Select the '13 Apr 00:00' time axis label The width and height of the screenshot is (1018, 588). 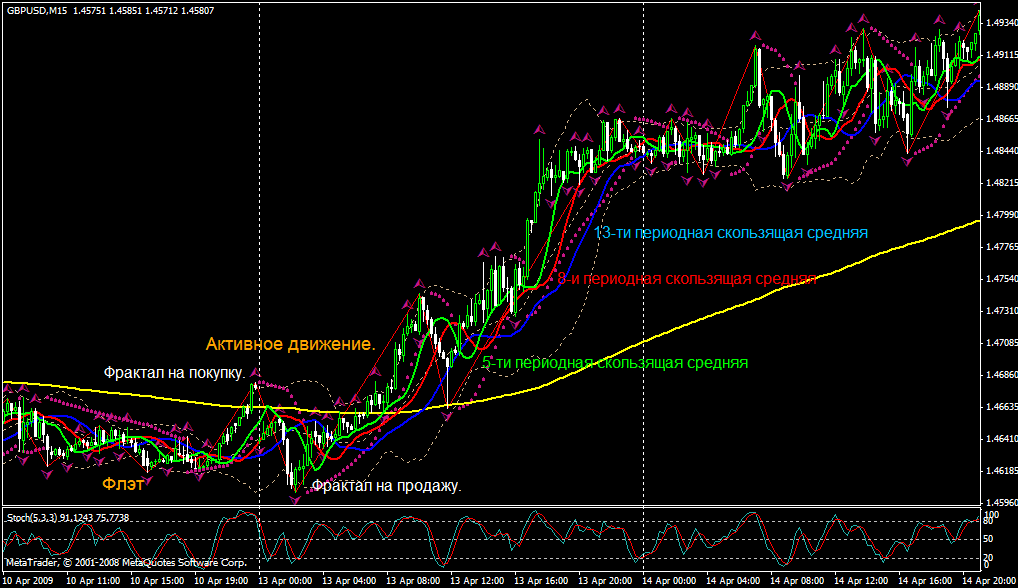[291, 580]
